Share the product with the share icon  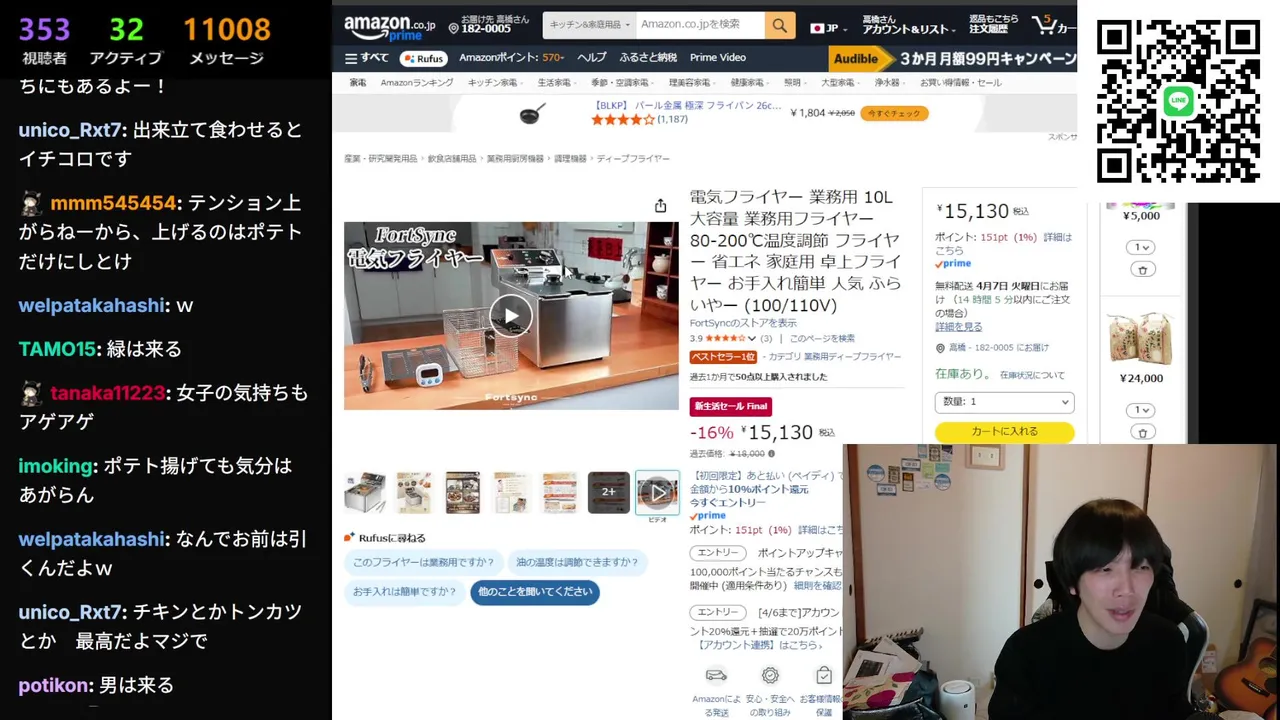pos(660,206)
